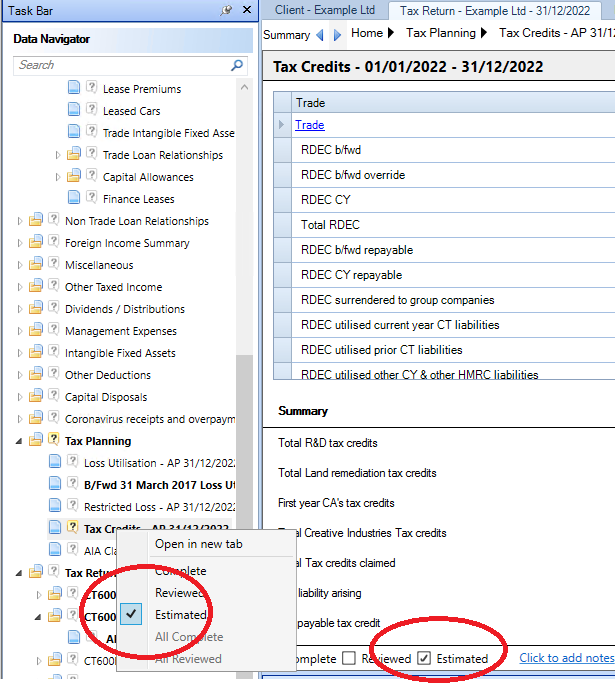Click the Task Bar pin icon
Image resolution: width=615 pixels, height=687 pixels.
tap(226, 10)
